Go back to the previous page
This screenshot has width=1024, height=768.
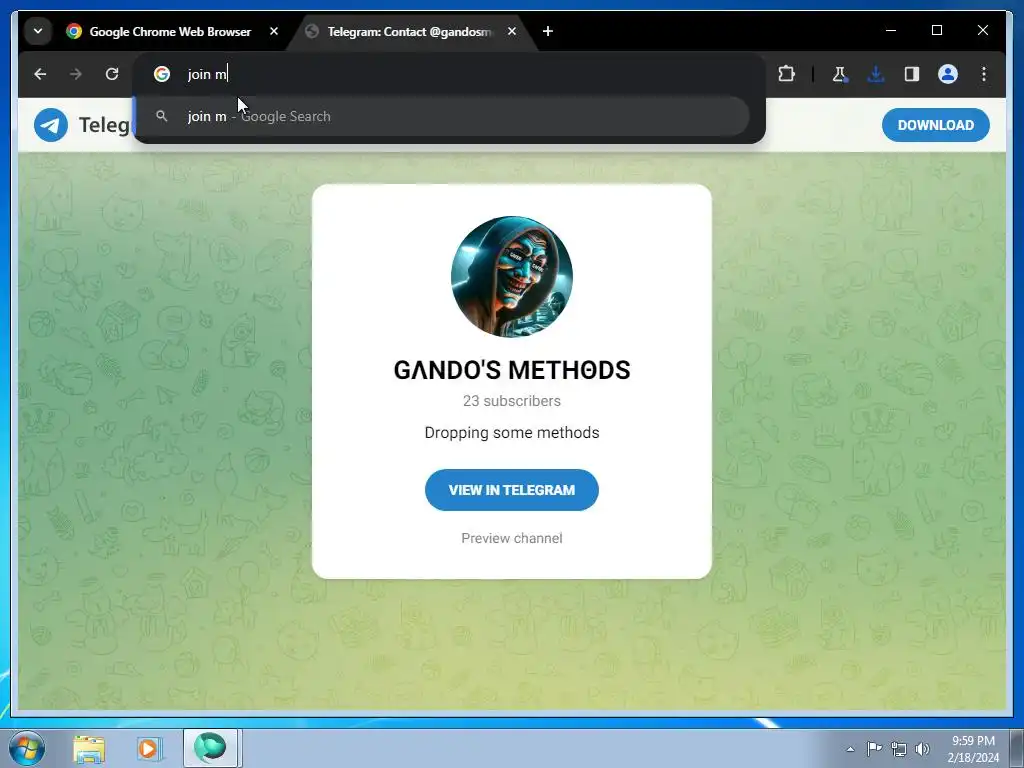pyautogui.click(x=40, y=74)
